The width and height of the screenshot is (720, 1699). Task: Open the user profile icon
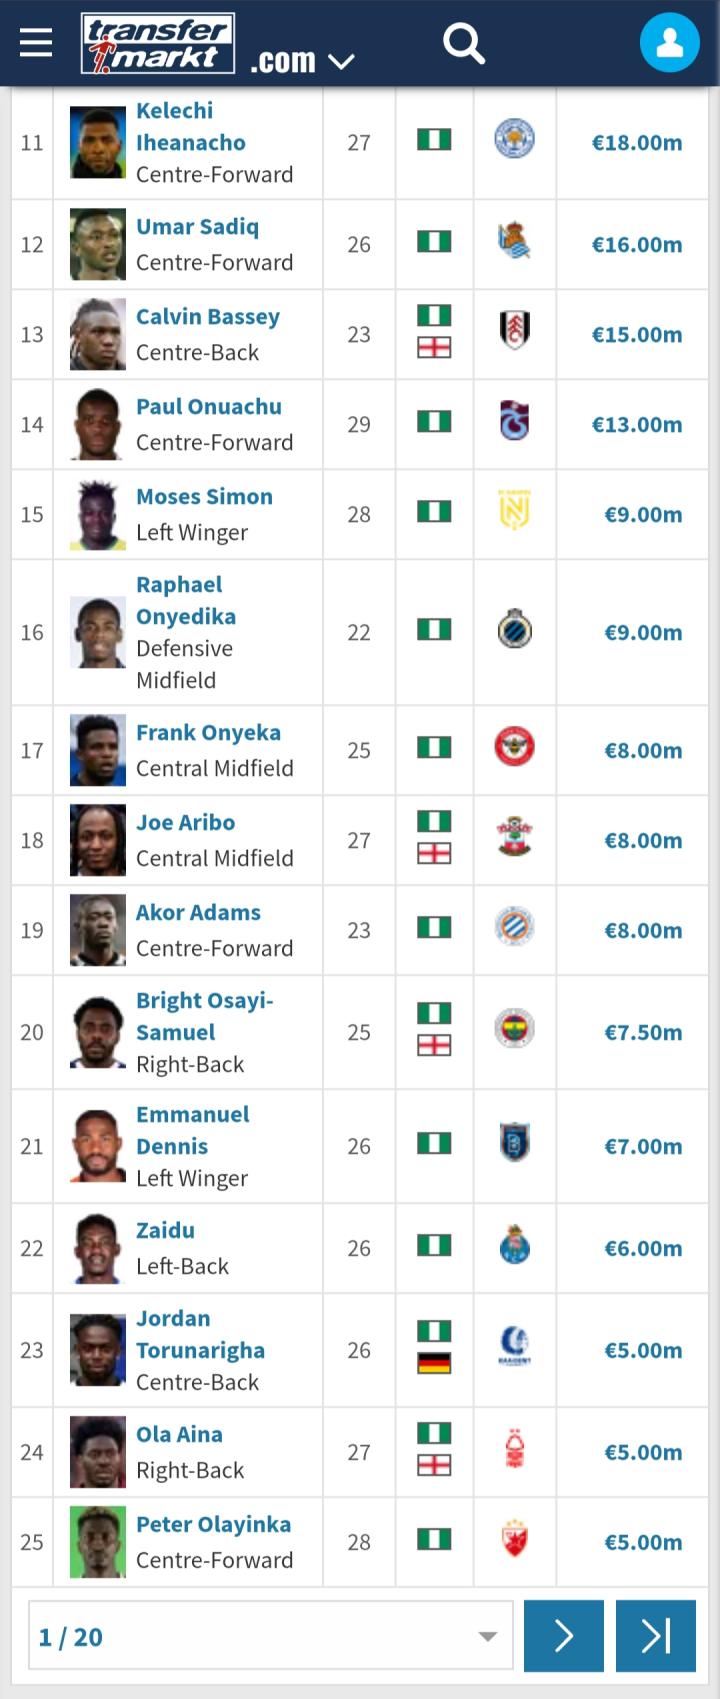point(669,43)
